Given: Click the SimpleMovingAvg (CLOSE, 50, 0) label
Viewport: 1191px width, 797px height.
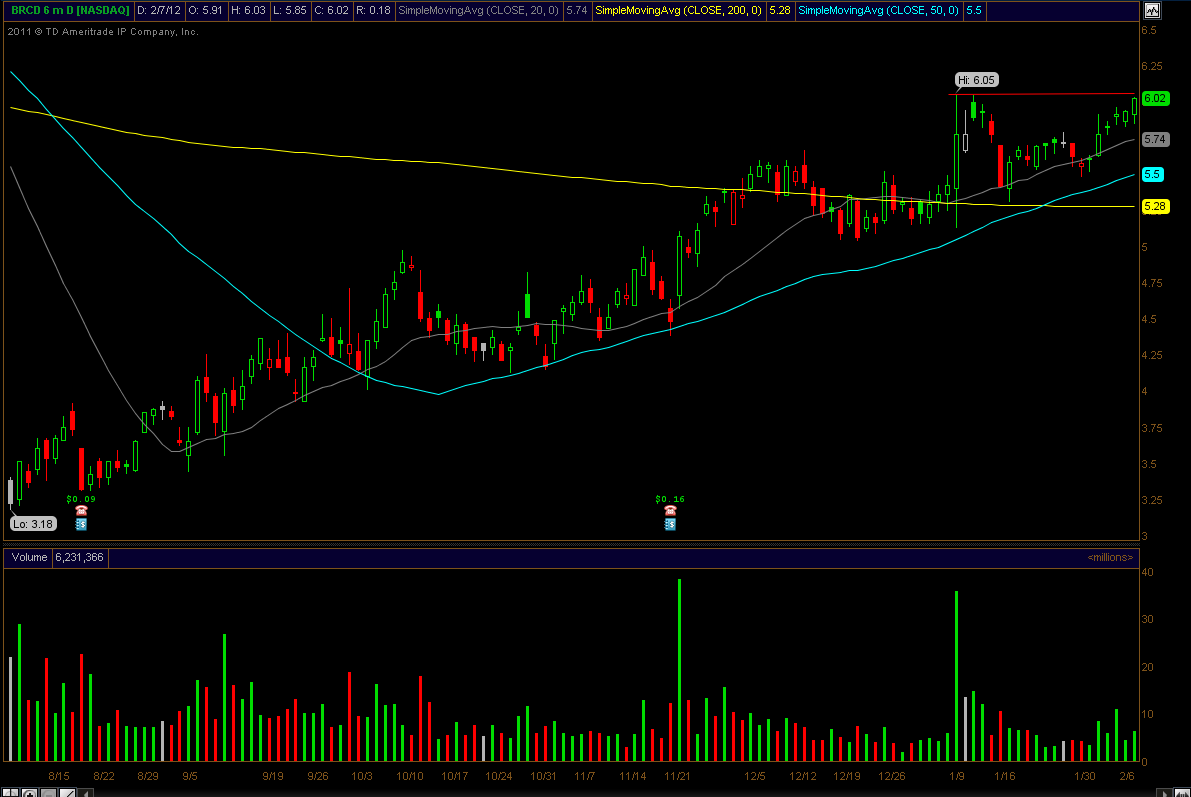Looking at the screenshot, I should 878,11.
